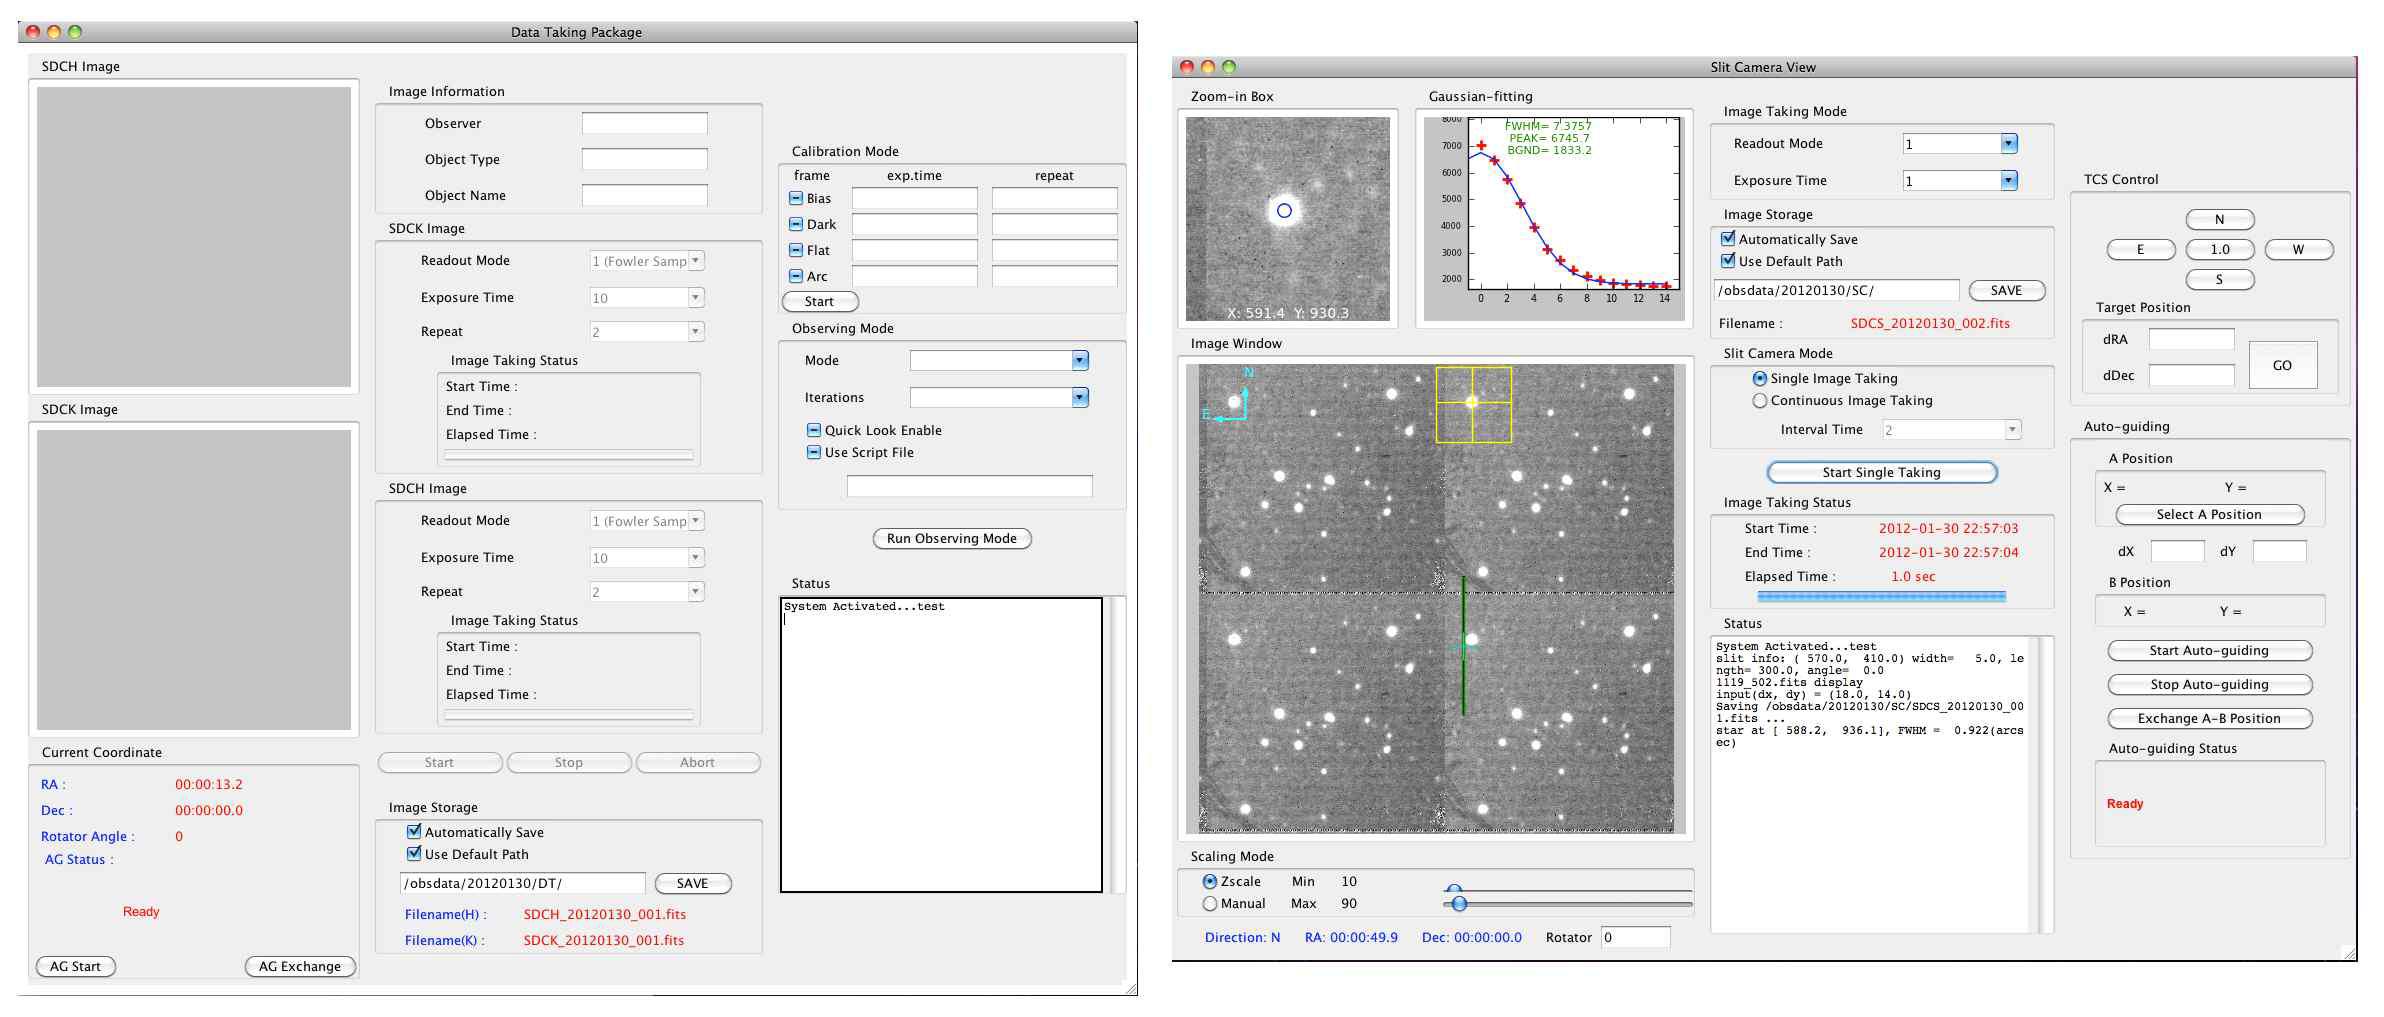The width and height of the screenshot is (2384, 1017).
Task: Toggle the Arc frame checkbox
Action: point(796,276)
